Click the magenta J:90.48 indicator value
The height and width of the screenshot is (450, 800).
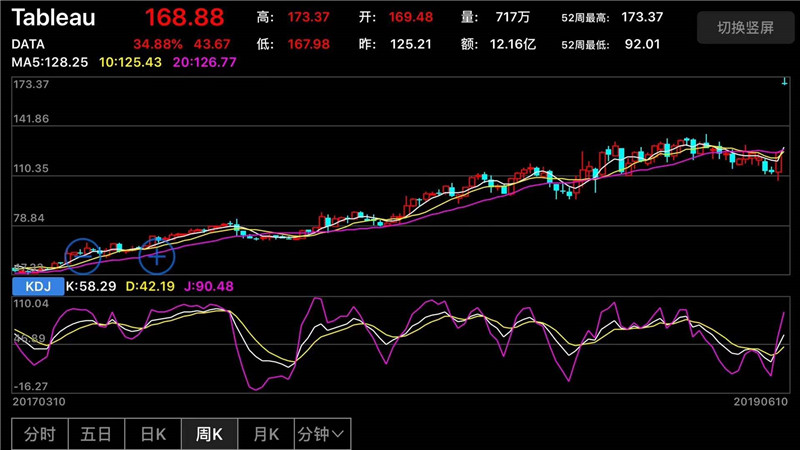pos(210,286)
